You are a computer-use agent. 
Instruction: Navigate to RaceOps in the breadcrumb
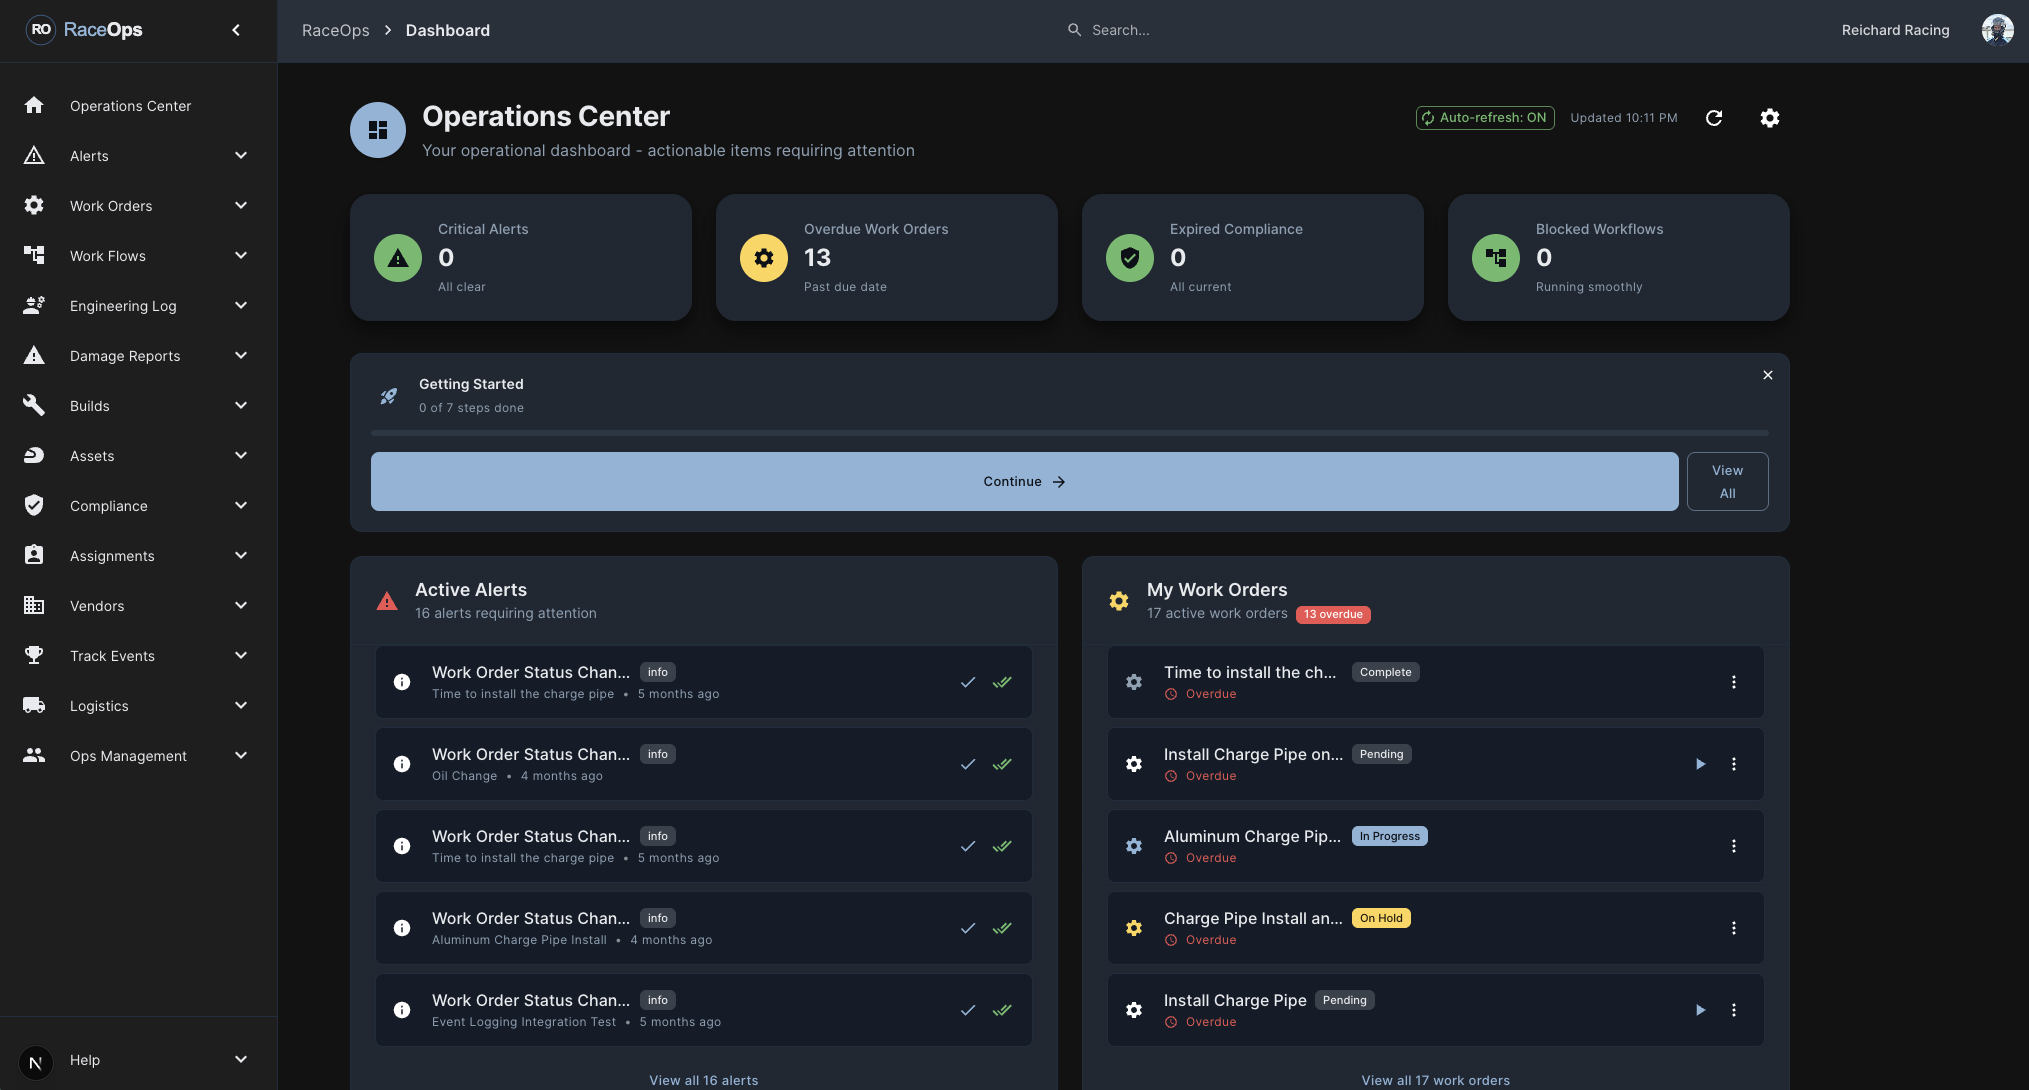pos(335,30)
